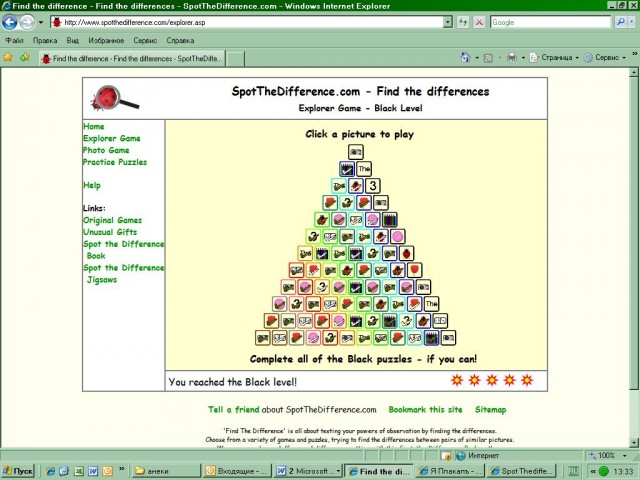The image size is (640, 480).
Task: Switch to the Входящие taskbar window
Action: click(238, 471)
